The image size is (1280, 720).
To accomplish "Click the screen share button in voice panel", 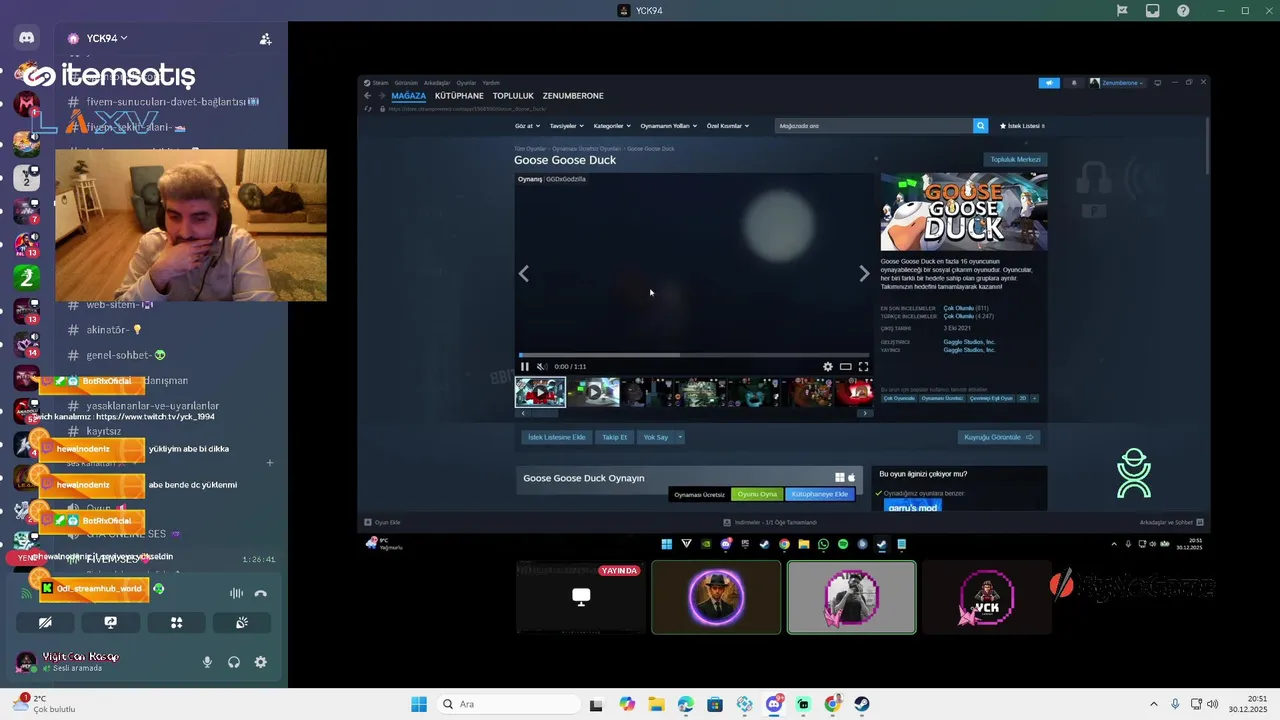I will coord(111,622).
